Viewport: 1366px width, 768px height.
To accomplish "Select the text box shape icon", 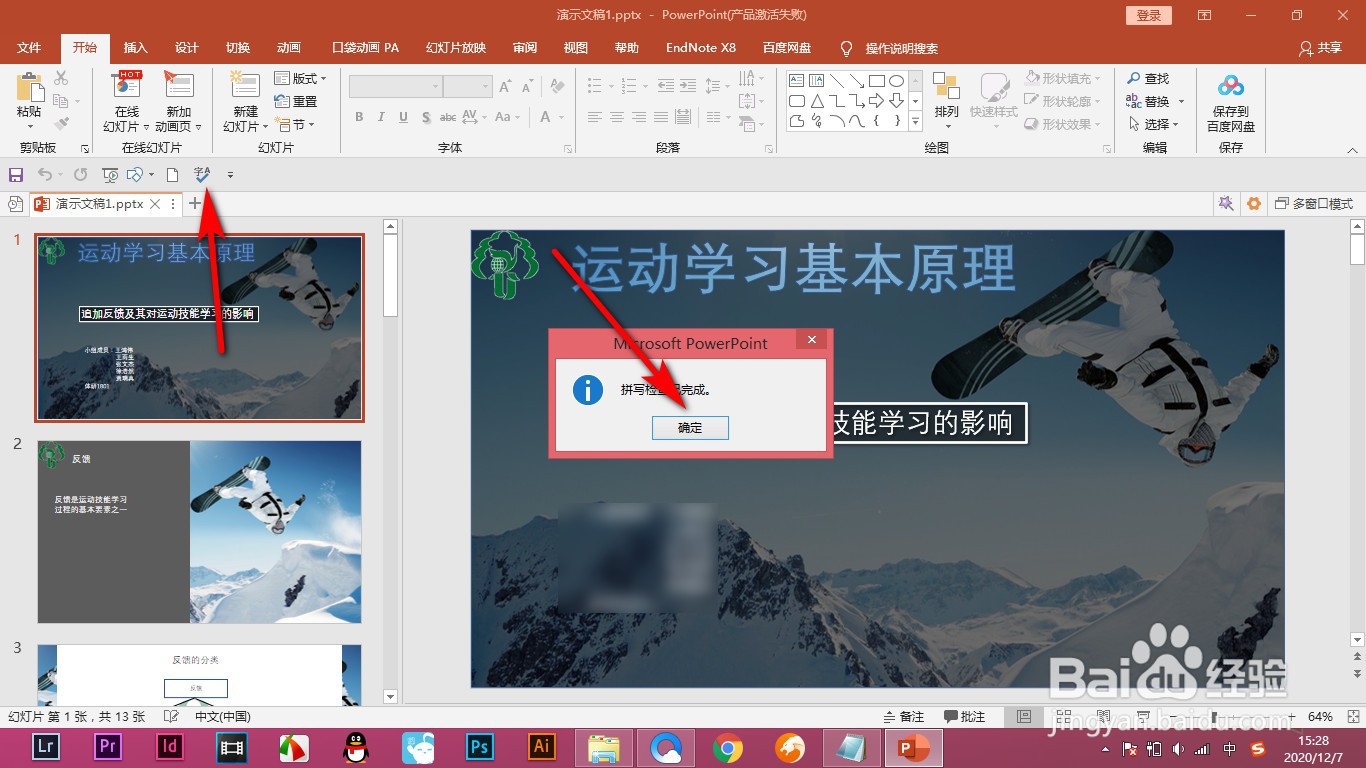I will pyautogui.click(x=797, y=81).
